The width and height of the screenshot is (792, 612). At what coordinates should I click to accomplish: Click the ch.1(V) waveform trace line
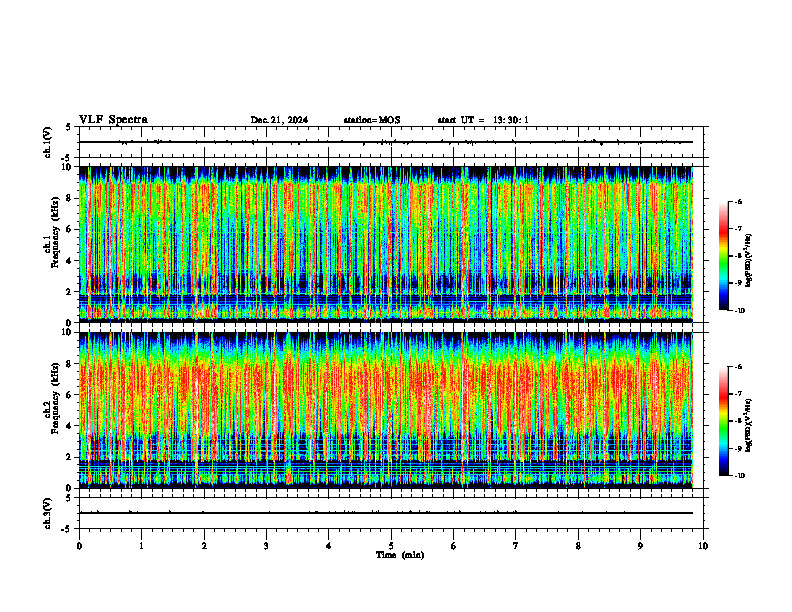point(386,142)
